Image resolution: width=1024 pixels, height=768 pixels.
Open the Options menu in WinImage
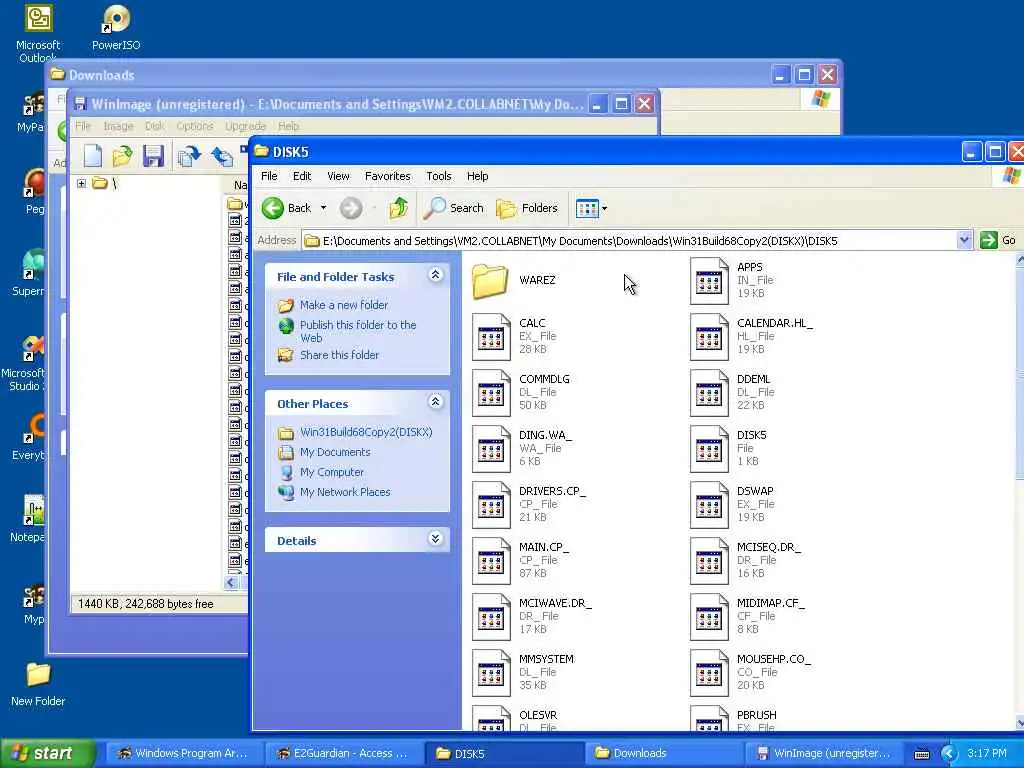tap(195, 126)
